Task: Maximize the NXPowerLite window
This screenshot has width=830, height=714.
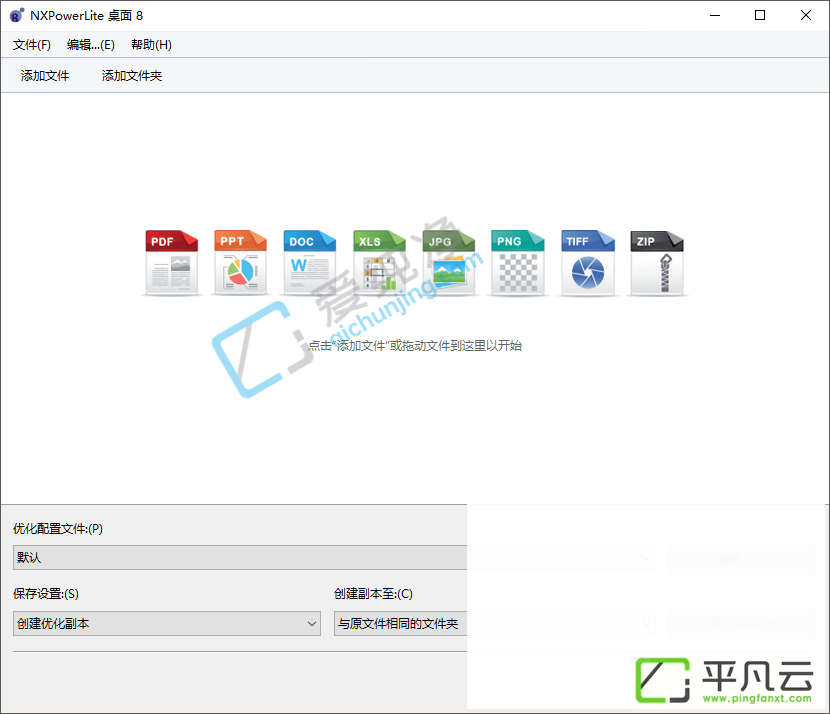Action: click(x=760, y=15)
